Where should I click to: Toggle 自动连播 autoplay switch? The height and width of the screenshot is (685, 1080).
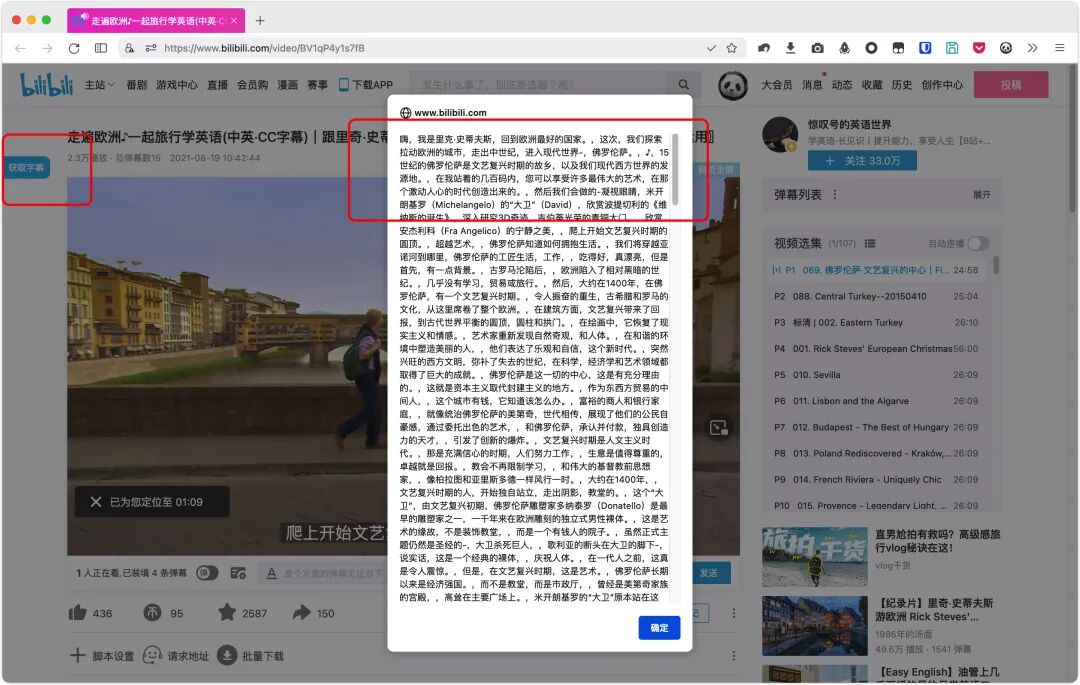tap(978, 243)
